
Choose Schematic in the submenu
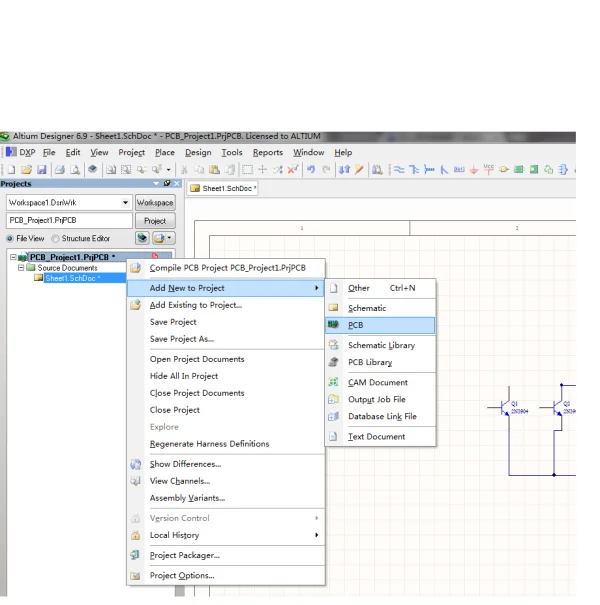(380, 308)
